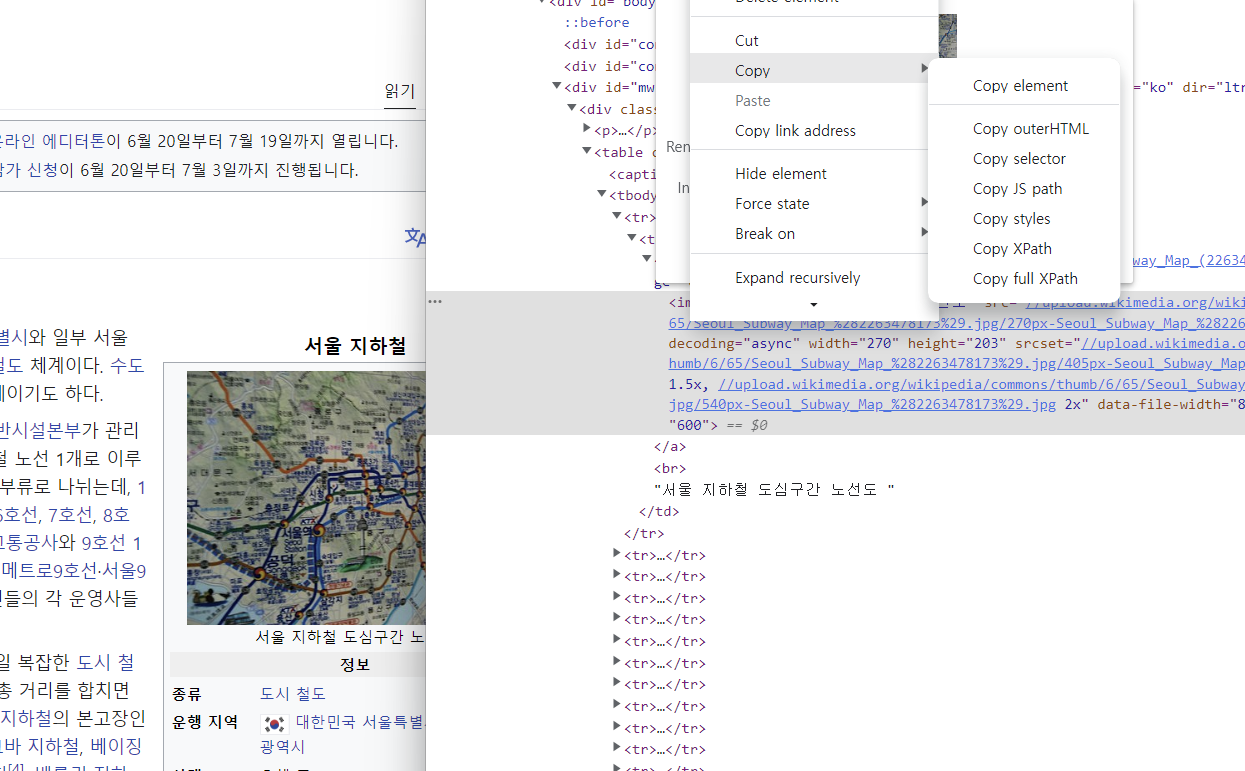Image resolution: width=1245 pixels, height=771 pixels.
Task: Open the 베이징 link
Action: click(x=116, y=746)
